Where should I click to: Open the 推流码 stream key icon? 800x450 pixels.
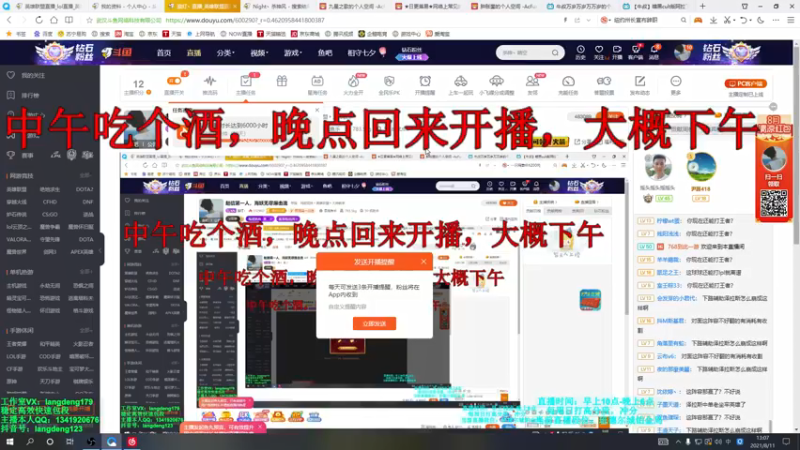210,85
